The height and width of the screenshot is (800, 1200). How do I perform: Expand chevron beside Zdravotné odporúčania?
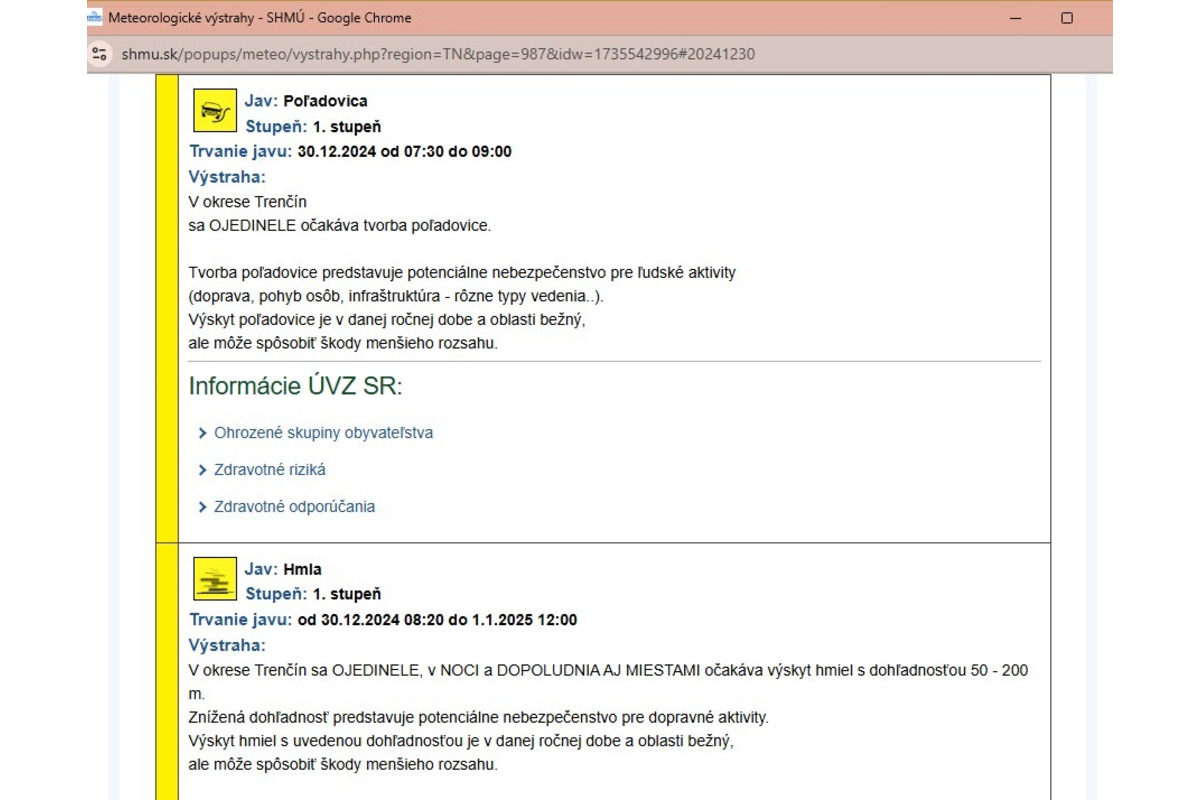click(203, 507)
